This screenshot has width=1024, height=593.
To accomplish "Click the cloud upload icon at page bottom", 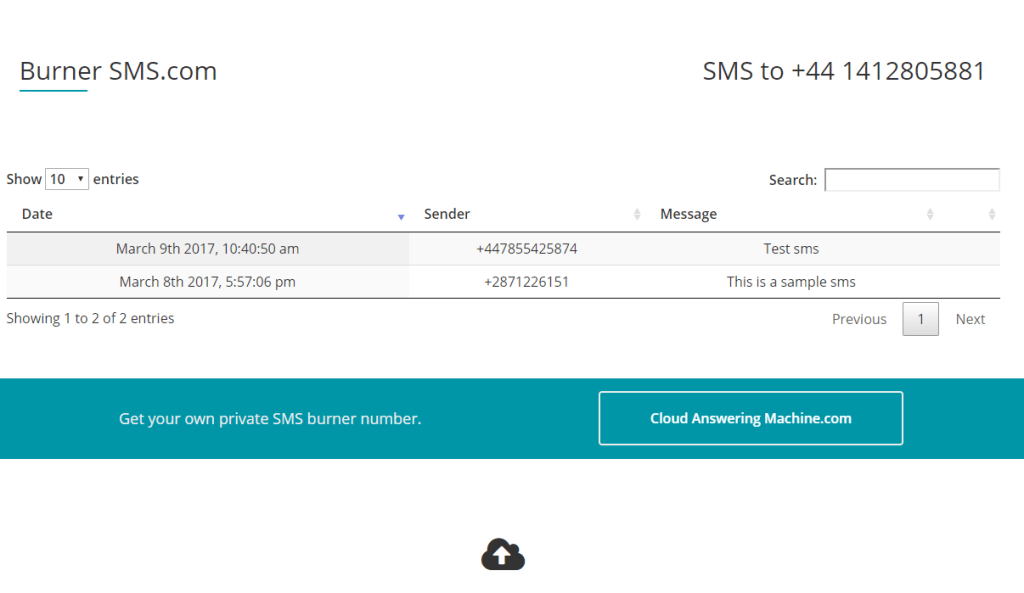I will point(502,553).
